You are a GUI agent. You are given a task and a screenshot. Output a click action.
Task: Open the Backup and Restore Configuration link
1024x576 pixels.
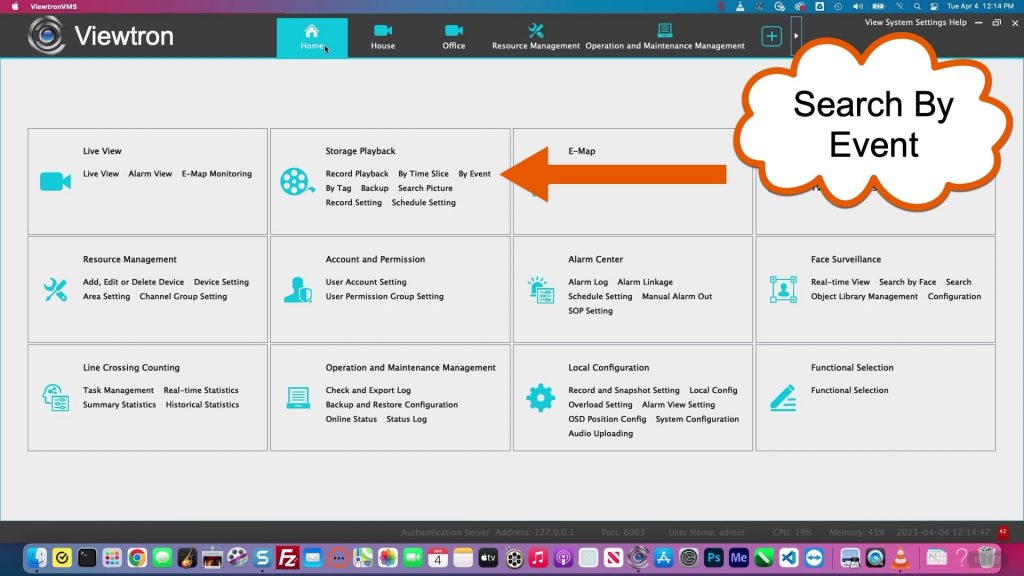[392, 405]
